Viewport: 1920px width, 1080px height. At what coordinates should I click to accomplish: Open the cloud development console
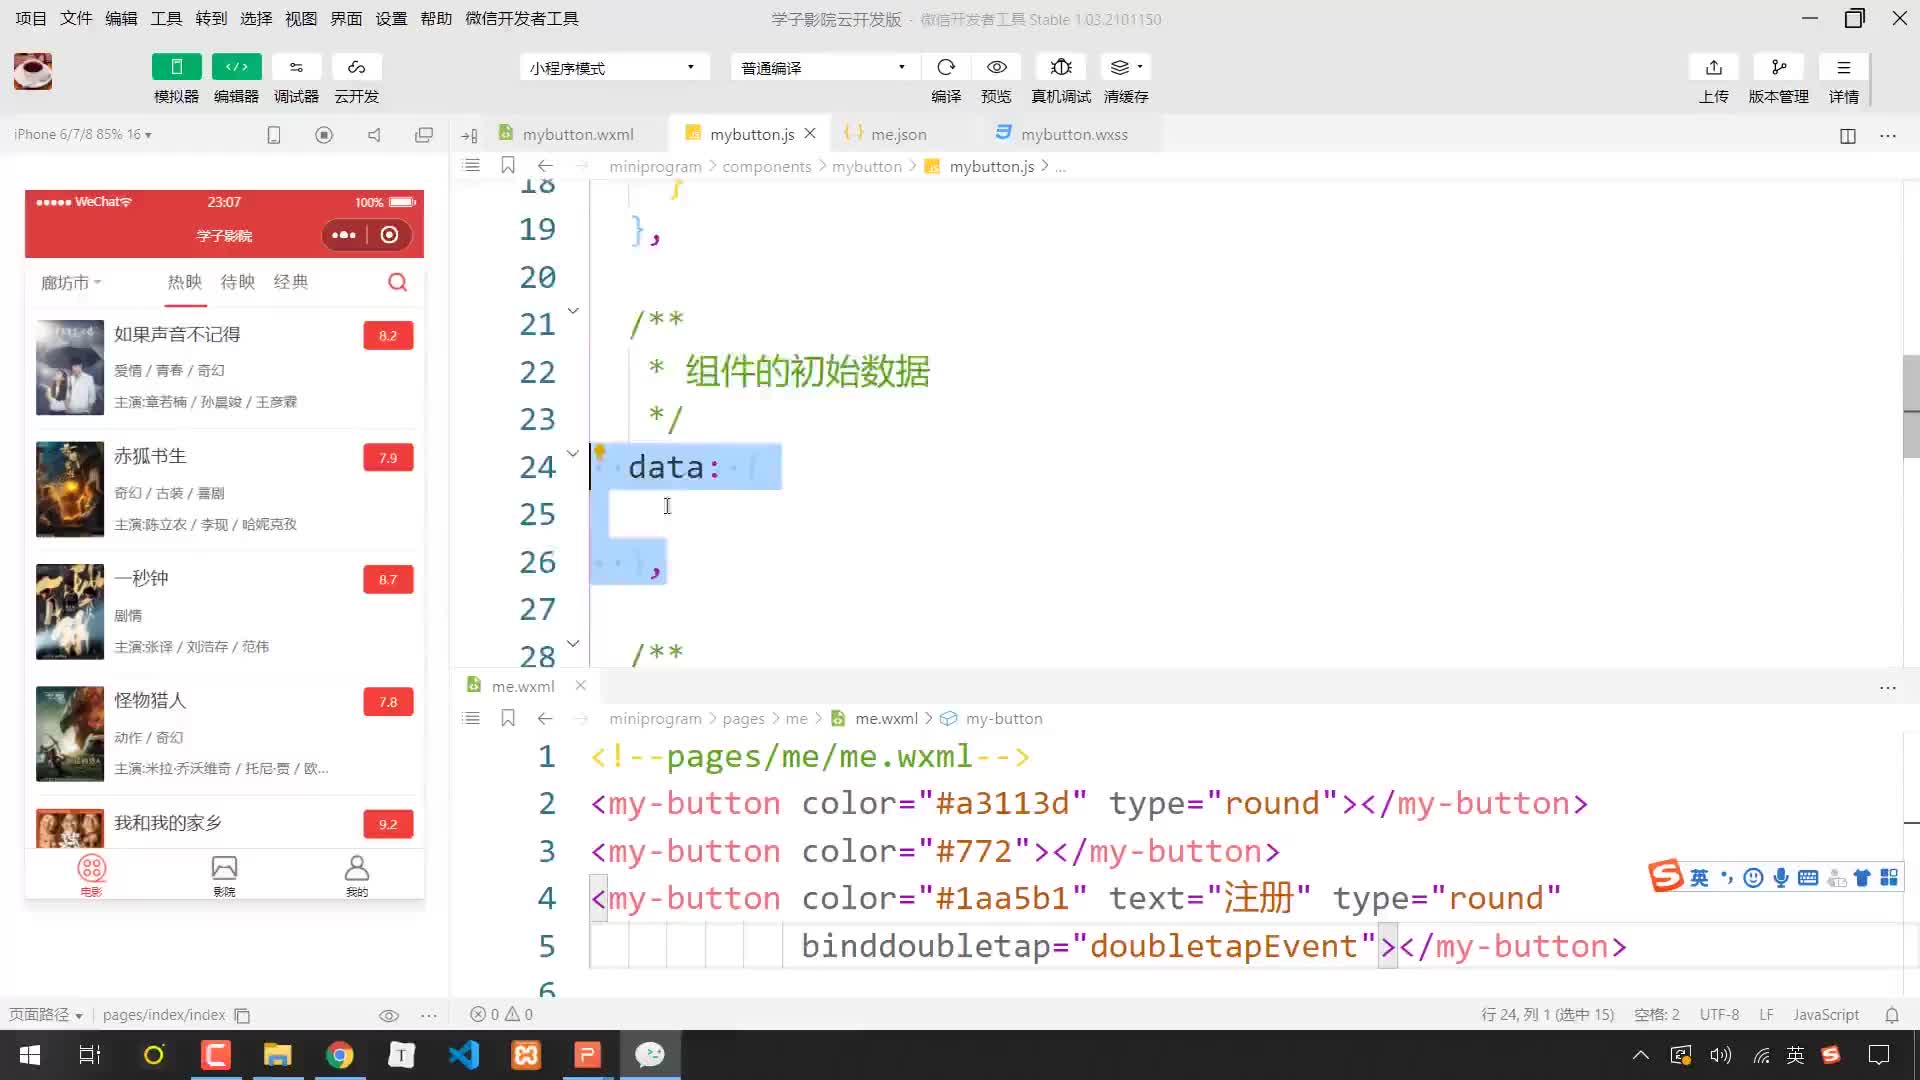356,67
